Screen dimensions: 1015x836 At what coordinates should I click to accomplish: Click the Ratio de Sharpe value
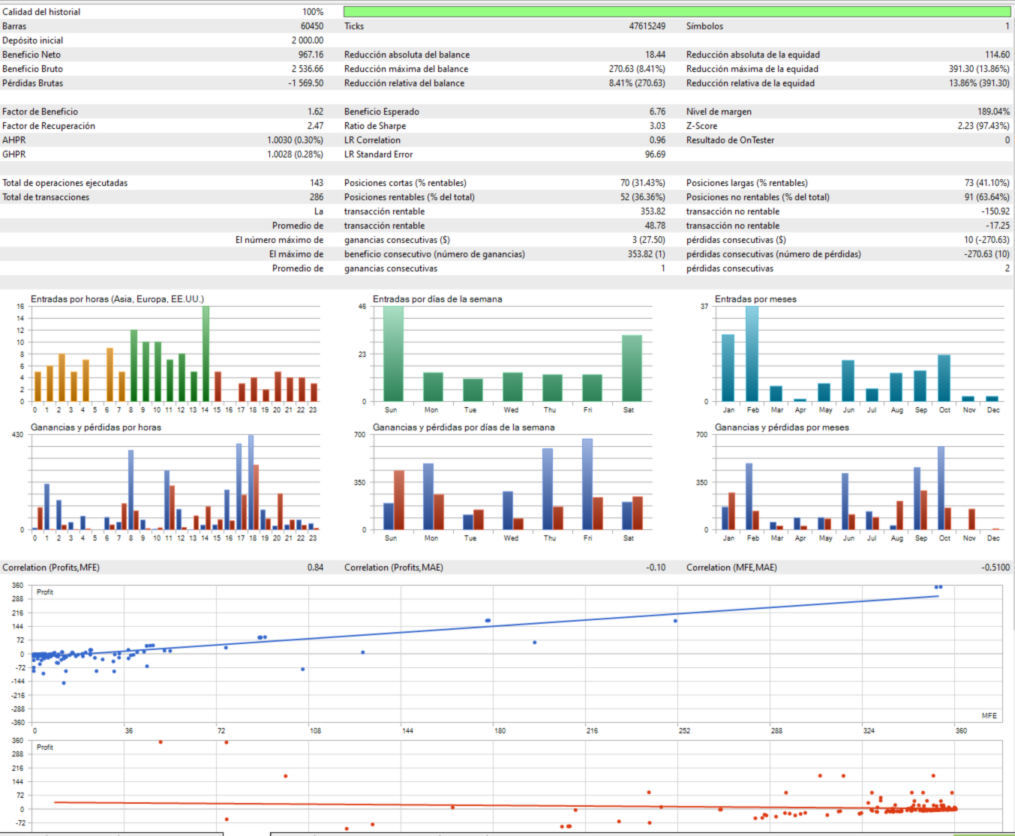(657, 126)
